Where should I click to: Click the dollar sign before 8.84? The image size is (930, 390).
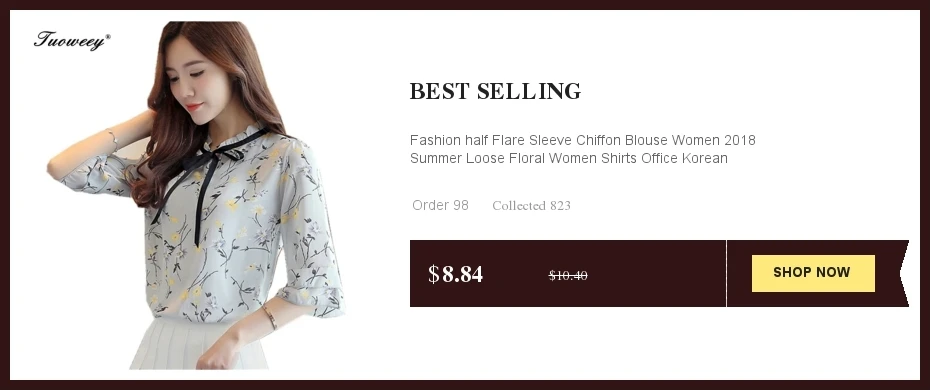pyautogui.click(x=434, y=274)
